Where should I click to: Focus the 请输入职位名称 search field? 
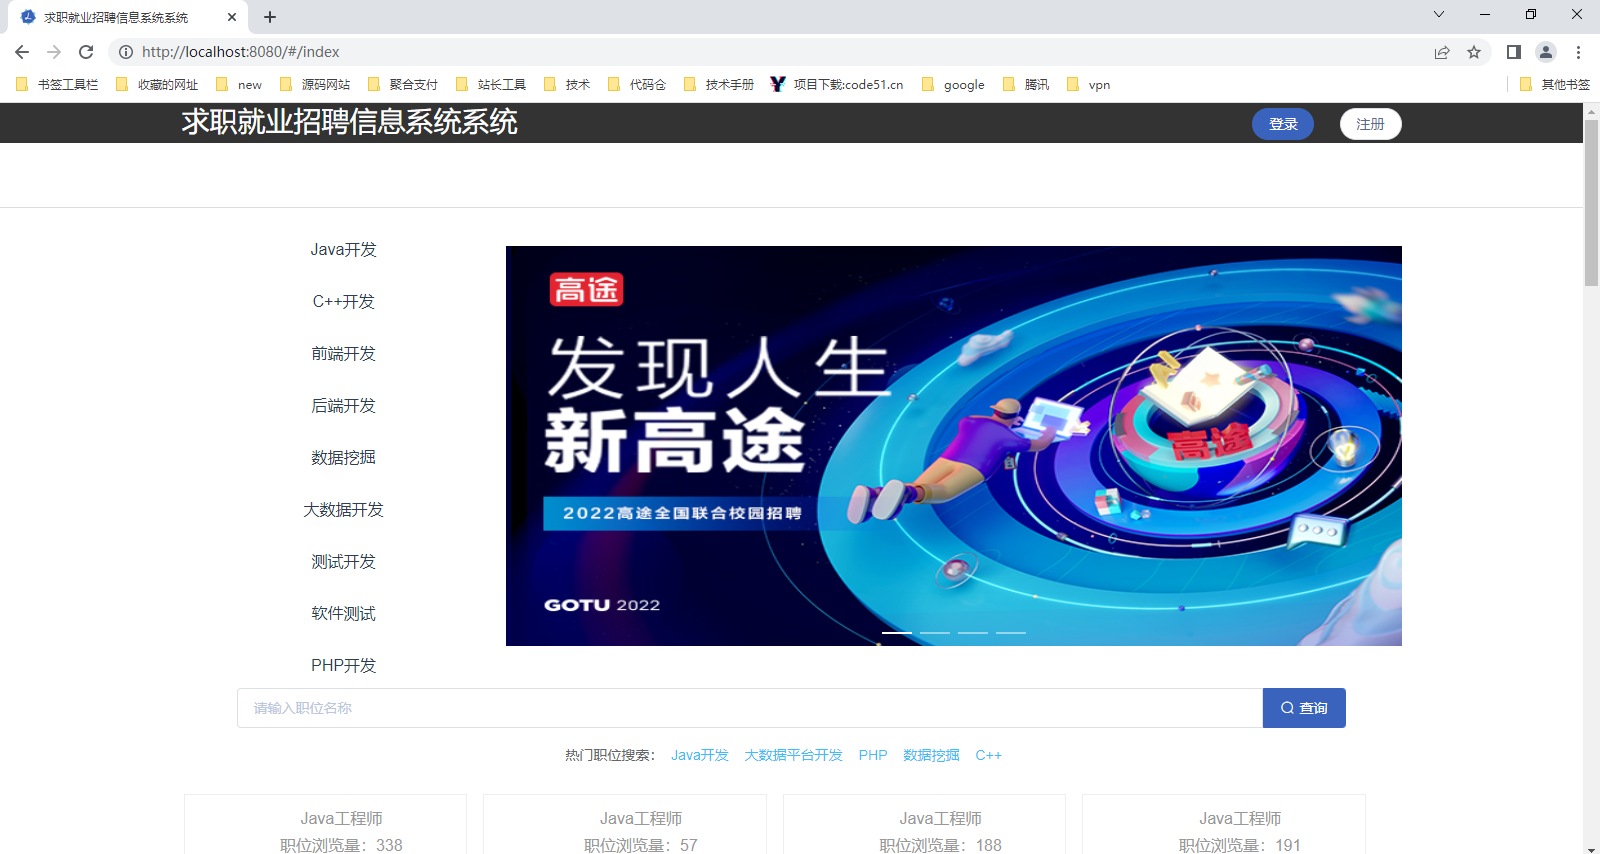750,708
